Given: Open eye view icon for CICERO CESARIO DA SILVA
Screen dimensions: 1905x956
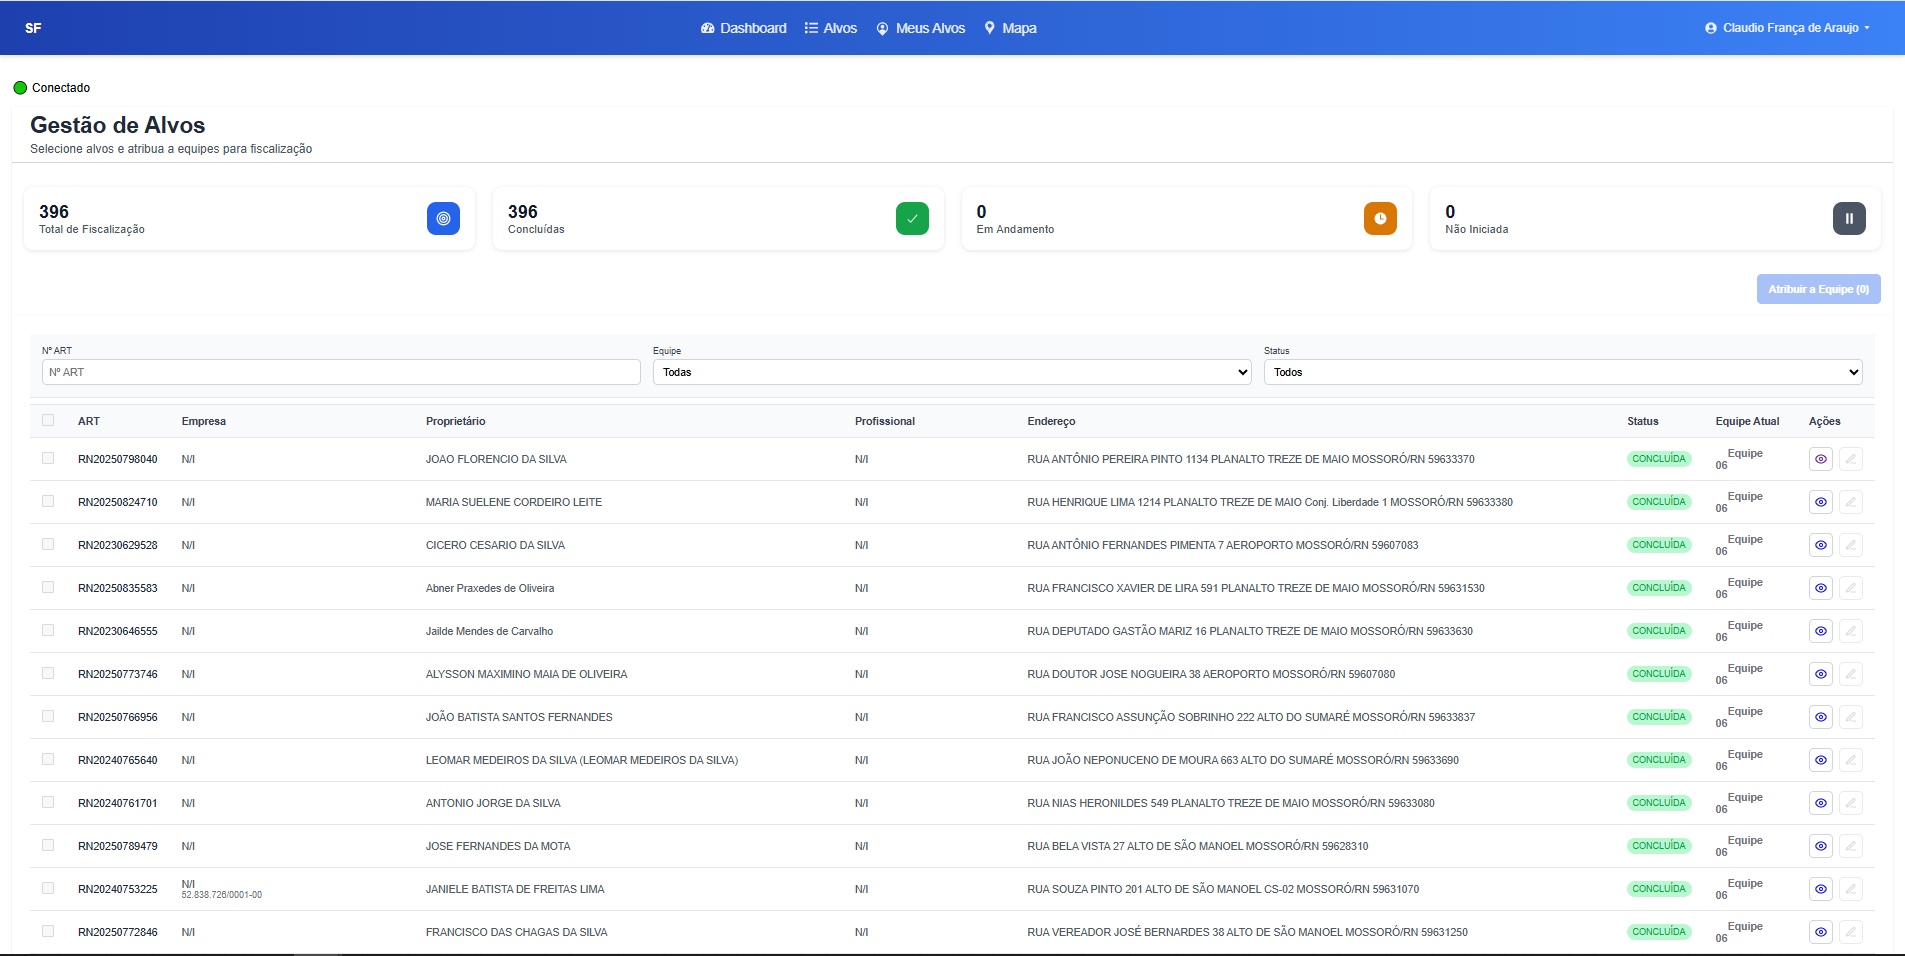Looking at the screenshot, I should (1820, 546).
